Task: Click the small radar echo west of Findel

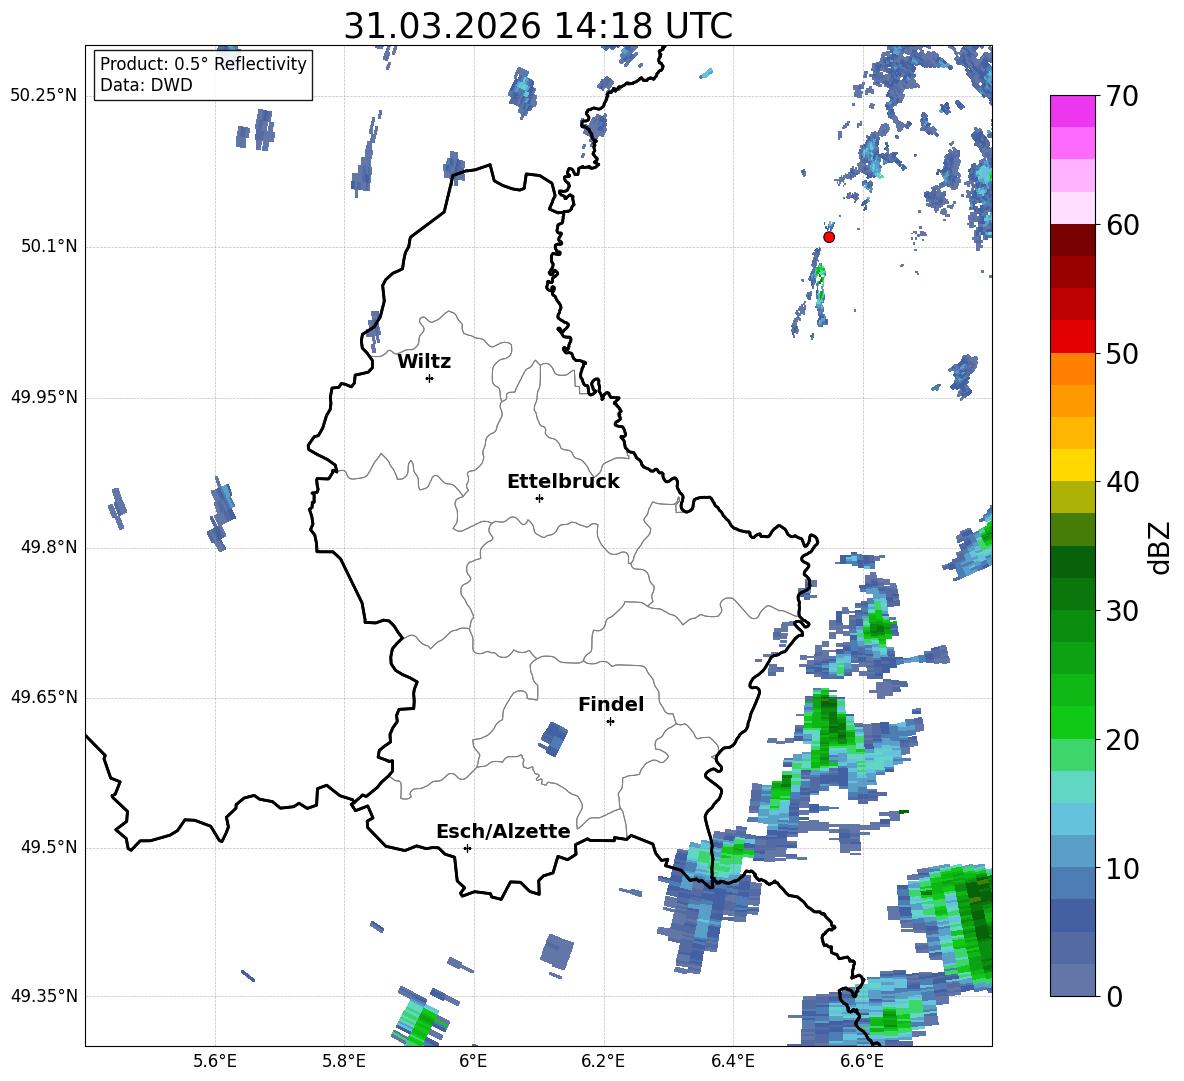Action: (x=553, y=739)
